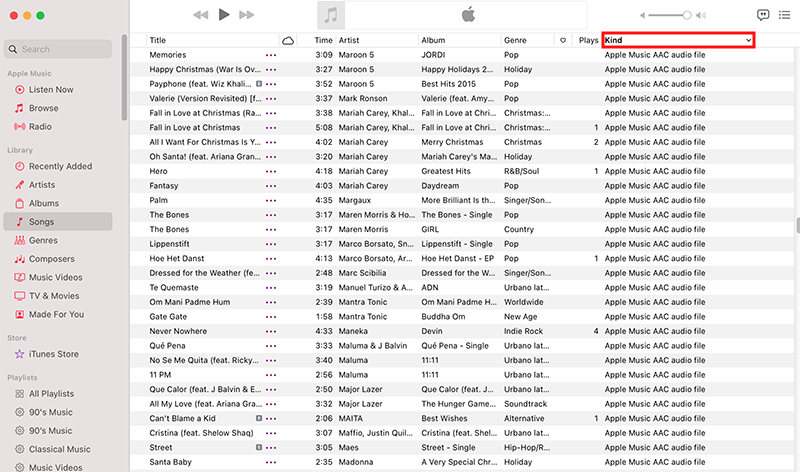Open more options for Lippenstift

271,244
